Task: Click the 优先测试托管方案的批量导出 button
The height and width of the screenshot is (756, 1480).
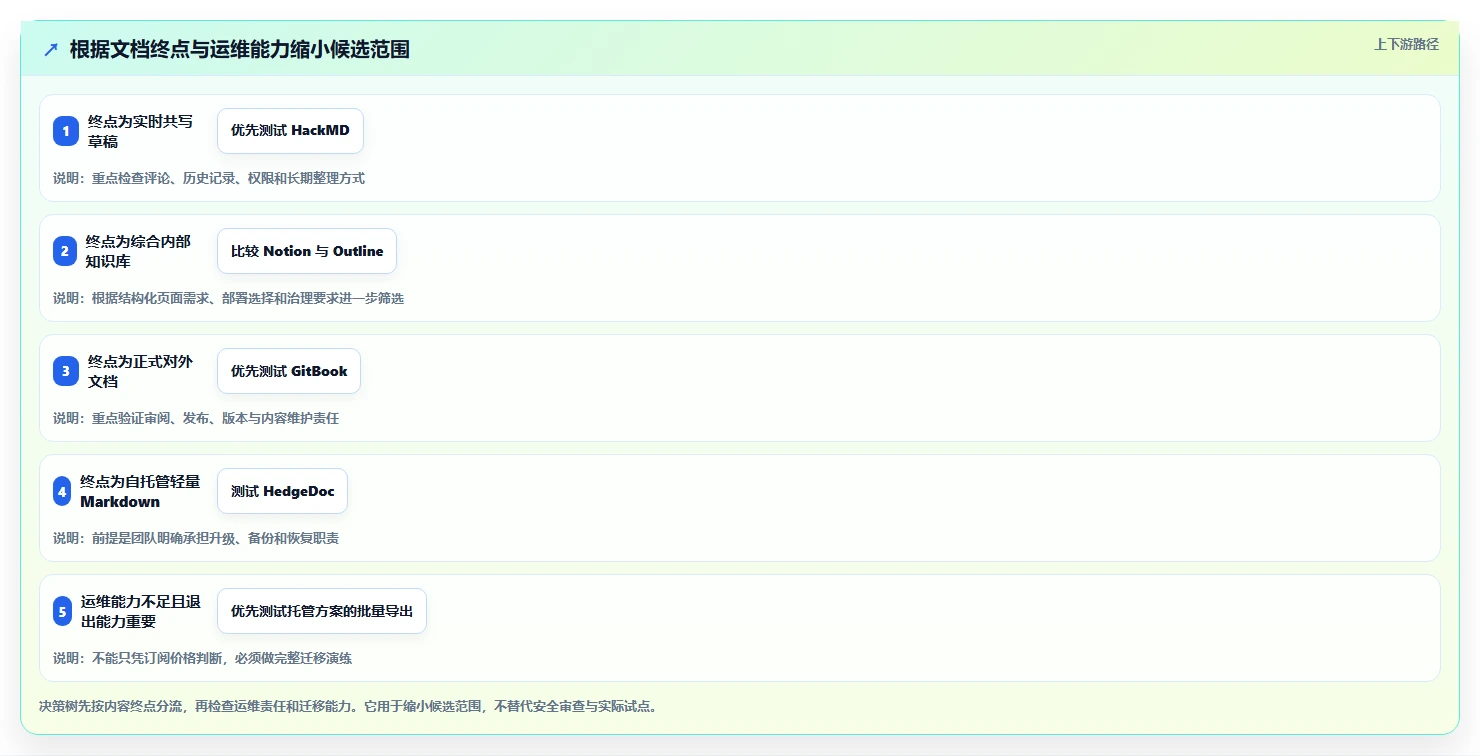Action: 322,611
